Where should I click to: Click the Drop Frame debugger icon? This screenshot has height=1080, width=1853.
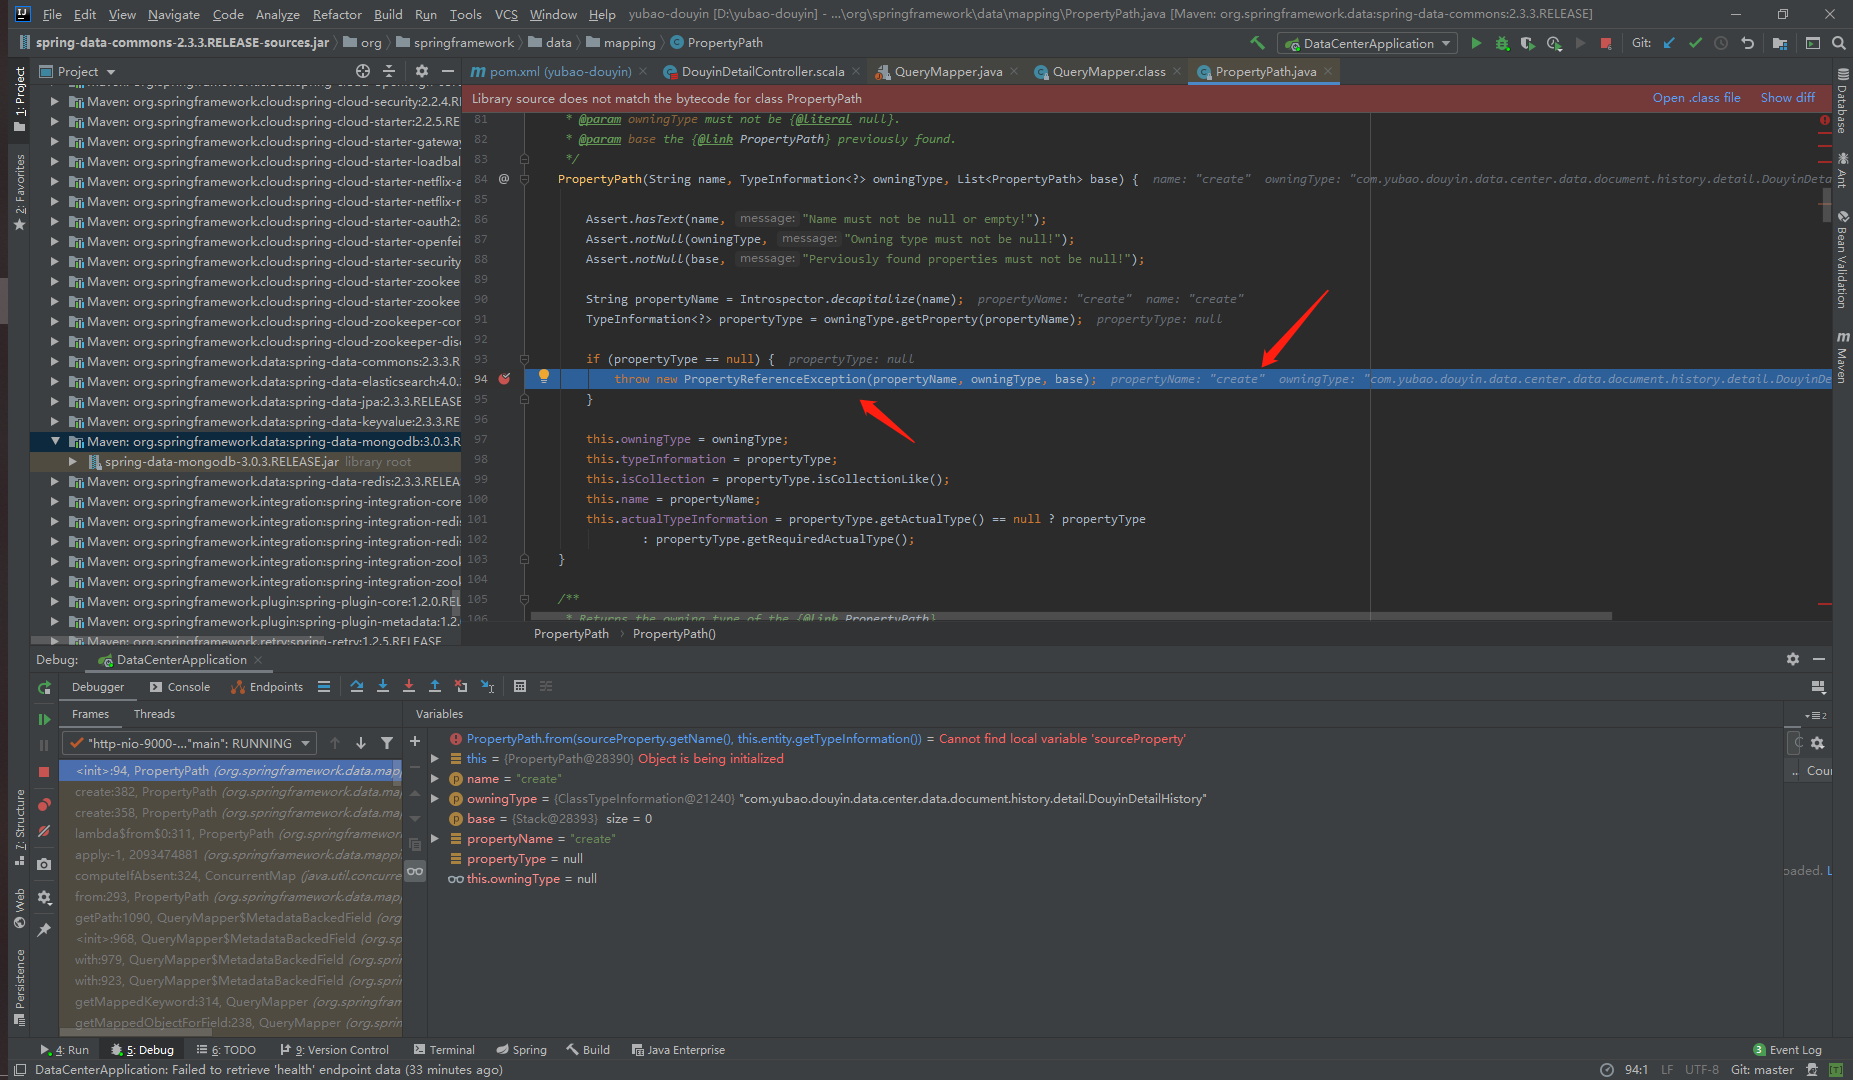(461, 686)
